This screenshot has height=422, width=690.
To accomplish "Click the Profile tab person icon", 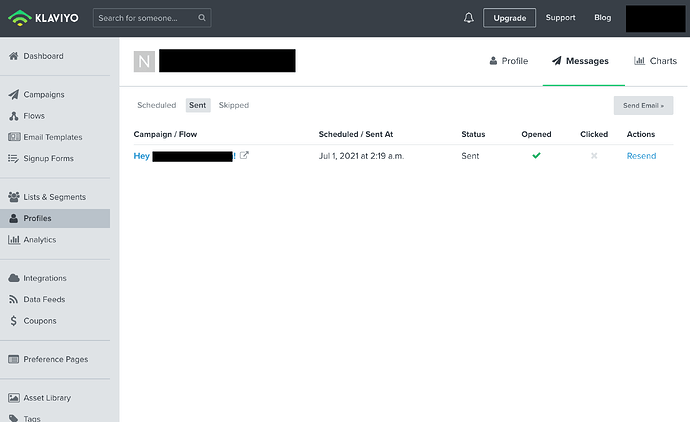I will tap(493, 61).
